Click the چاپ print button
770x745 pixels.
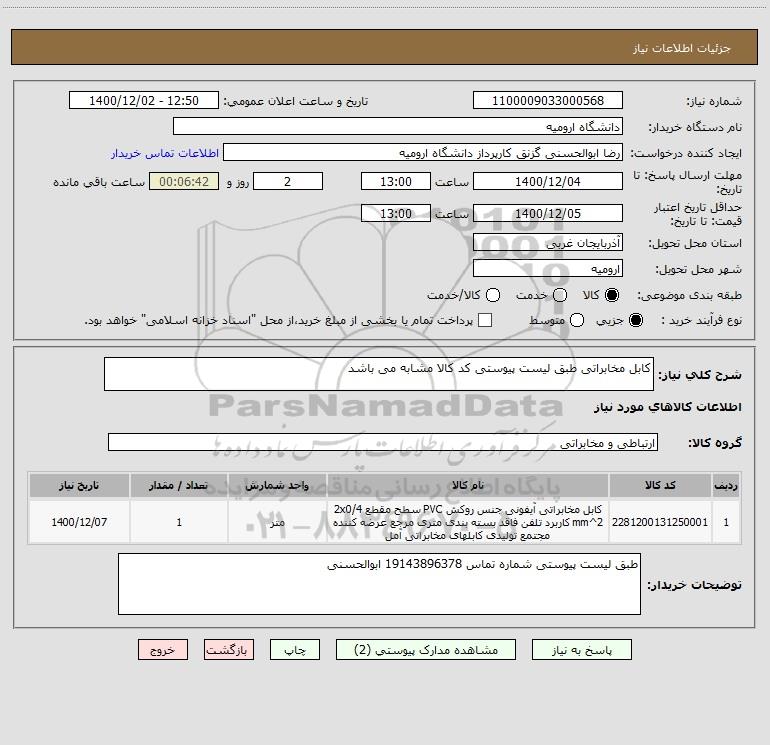(295, 650)
